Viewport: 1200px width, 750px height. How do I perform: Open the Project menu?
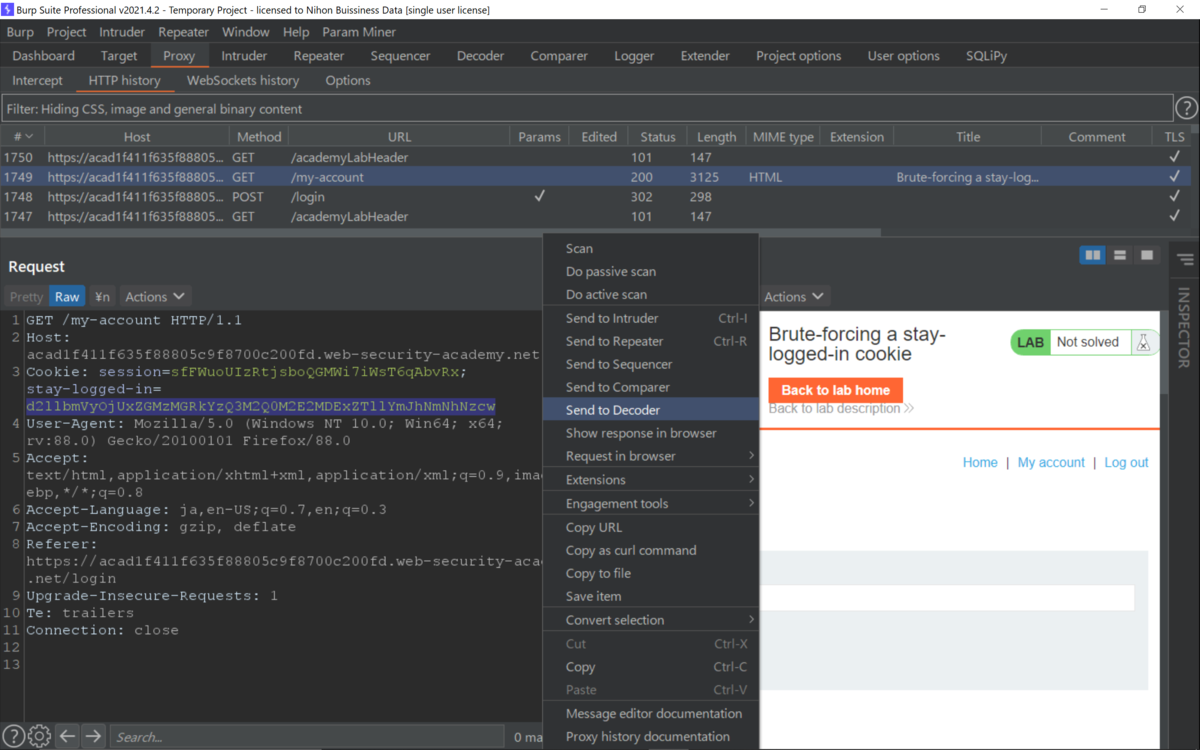pos(67,32)
